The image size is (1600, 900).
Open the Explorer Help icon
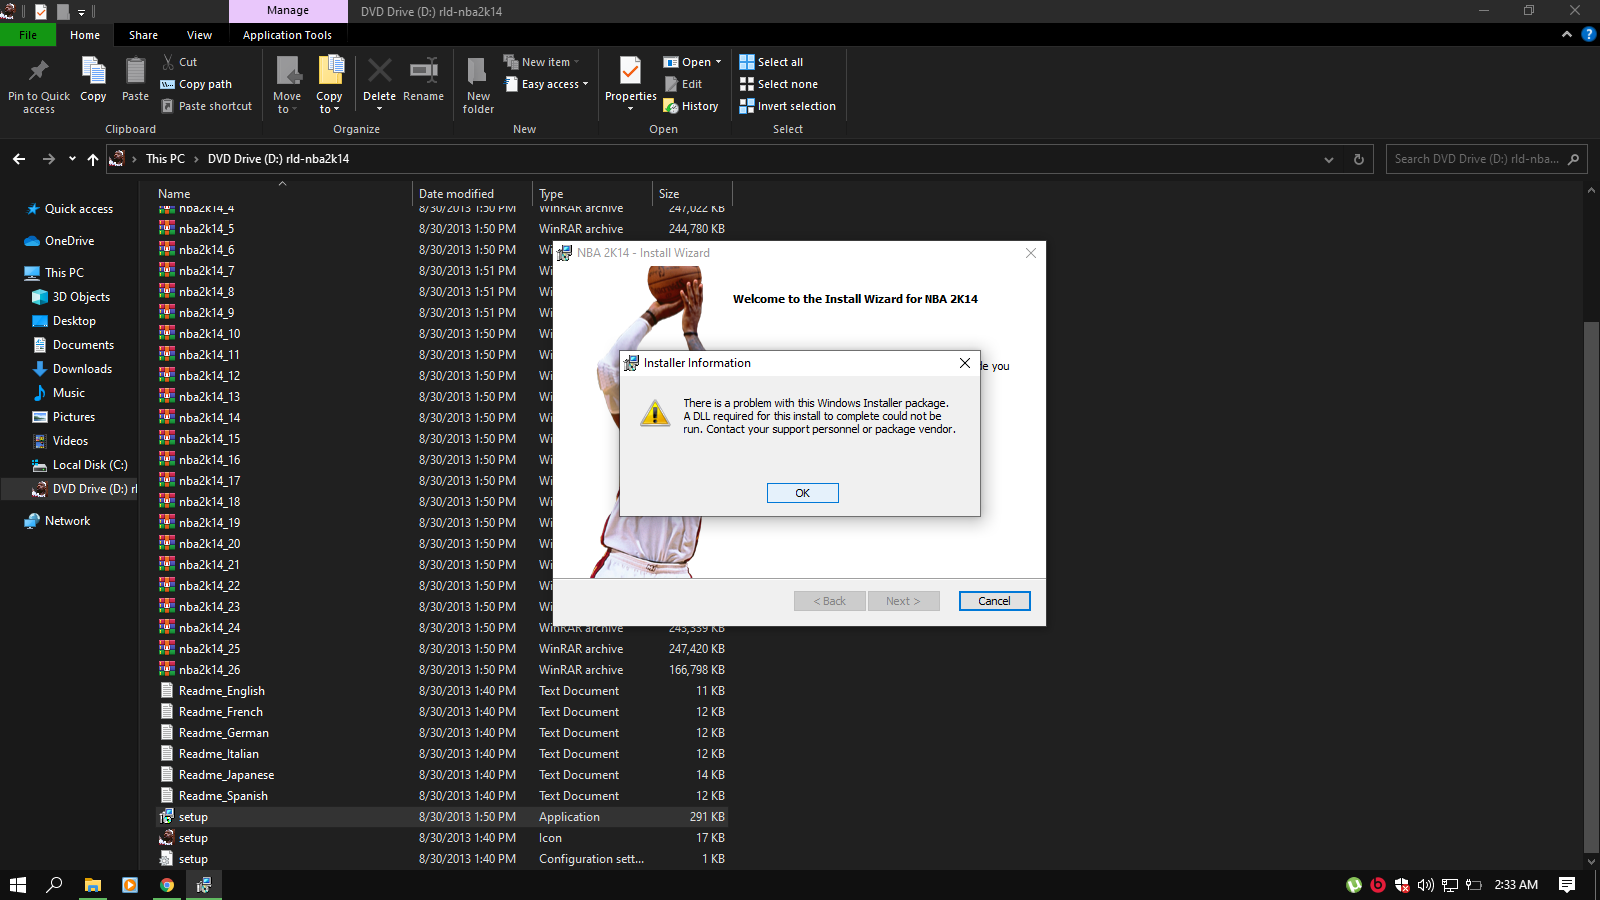click(1588, 34)
